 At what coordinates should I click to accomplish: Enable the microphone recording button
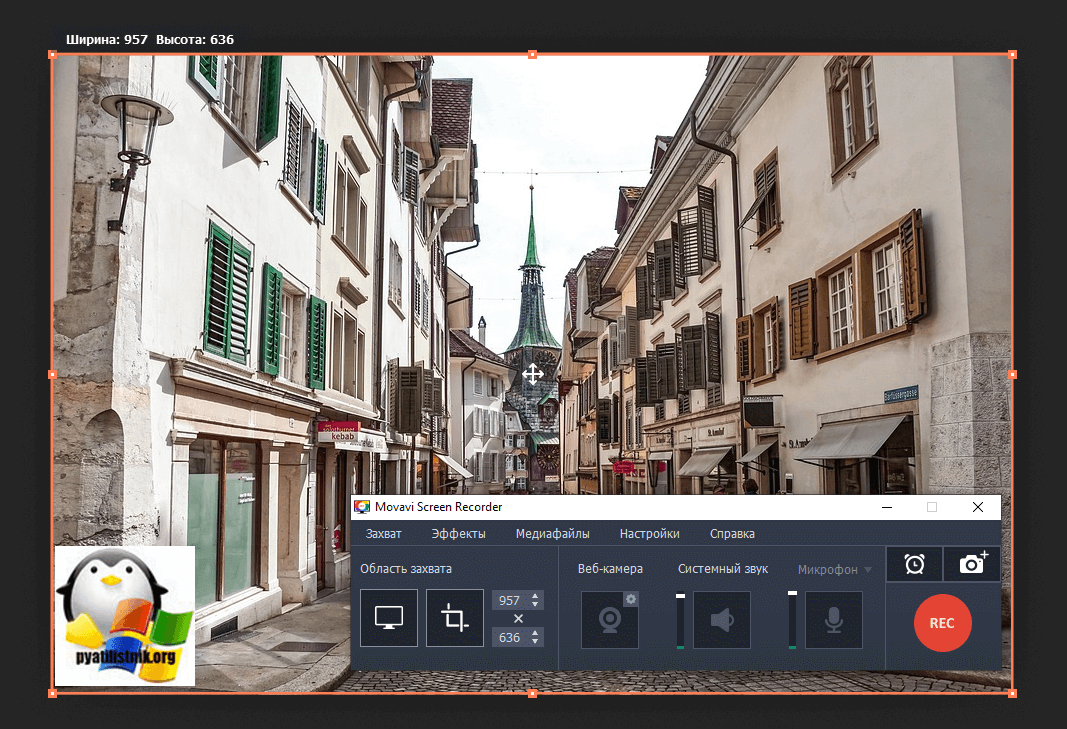833,621
